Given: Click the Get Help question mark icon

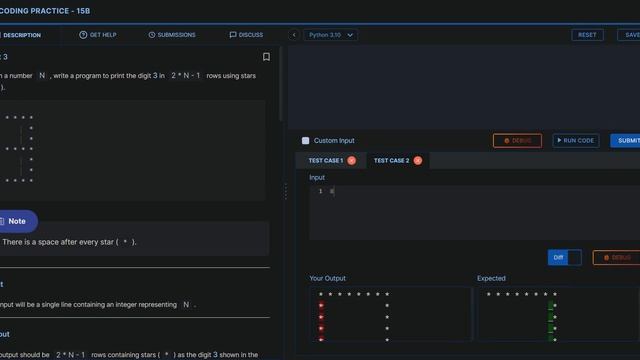Looking at the screenshot, I should click(x=83, y=35).
